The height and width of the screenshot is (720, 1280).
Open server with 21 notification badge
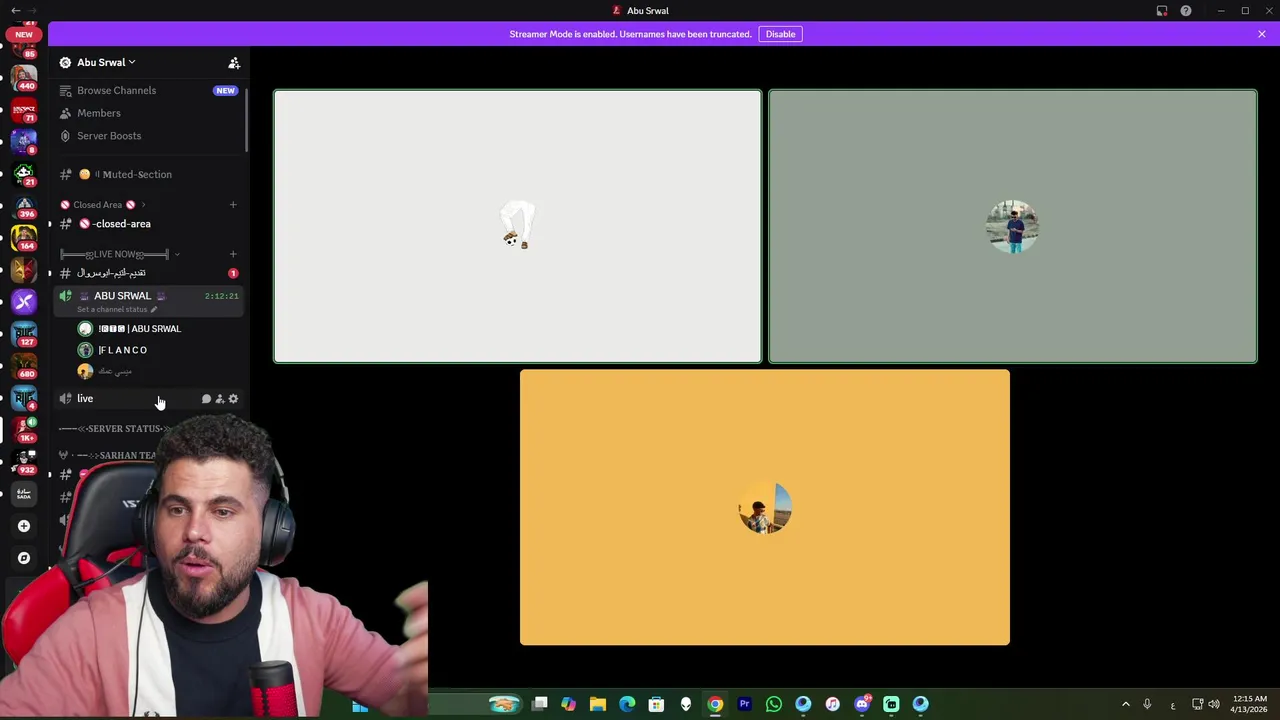click(24, 172)
